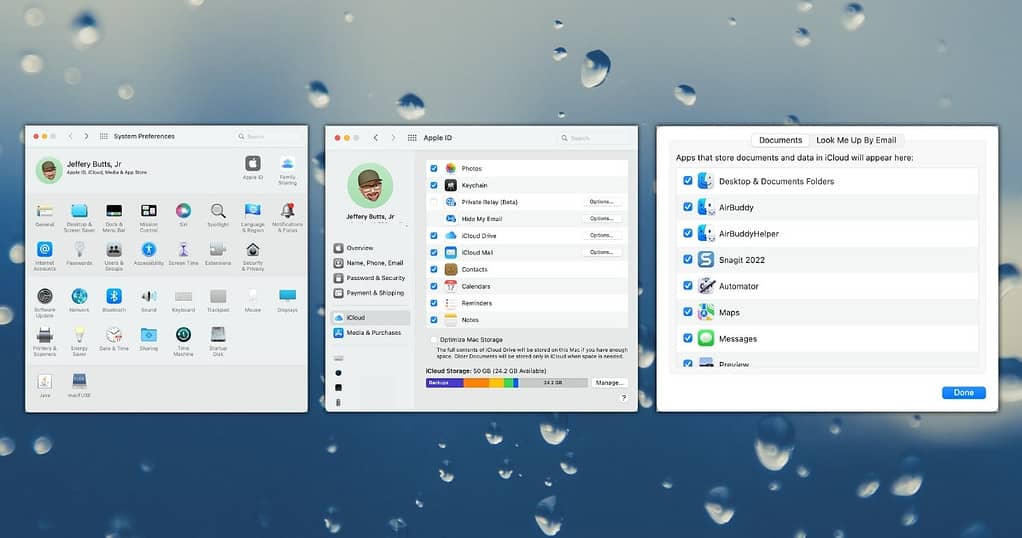Uncheck Notes checkbox
The image size is (1022, 538).
tap(433, 320)
